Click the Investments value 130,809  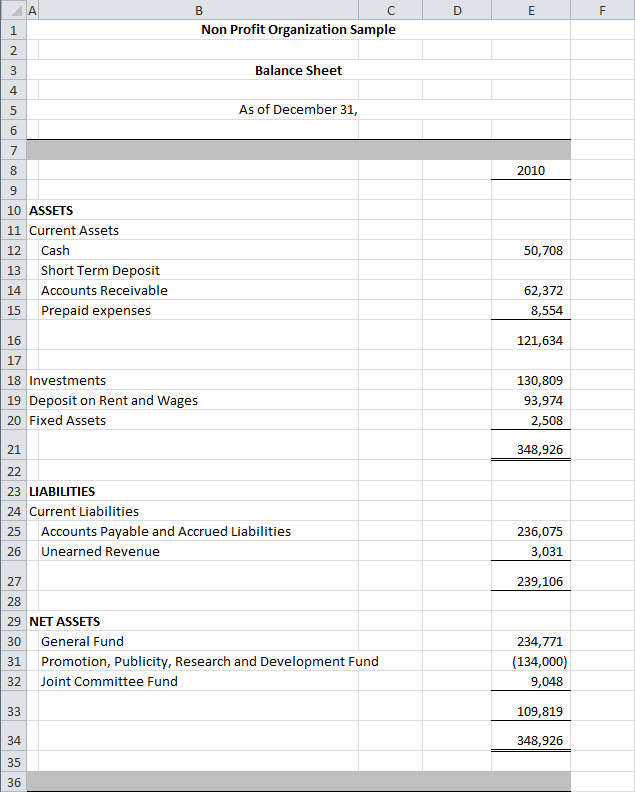point(530,380)
